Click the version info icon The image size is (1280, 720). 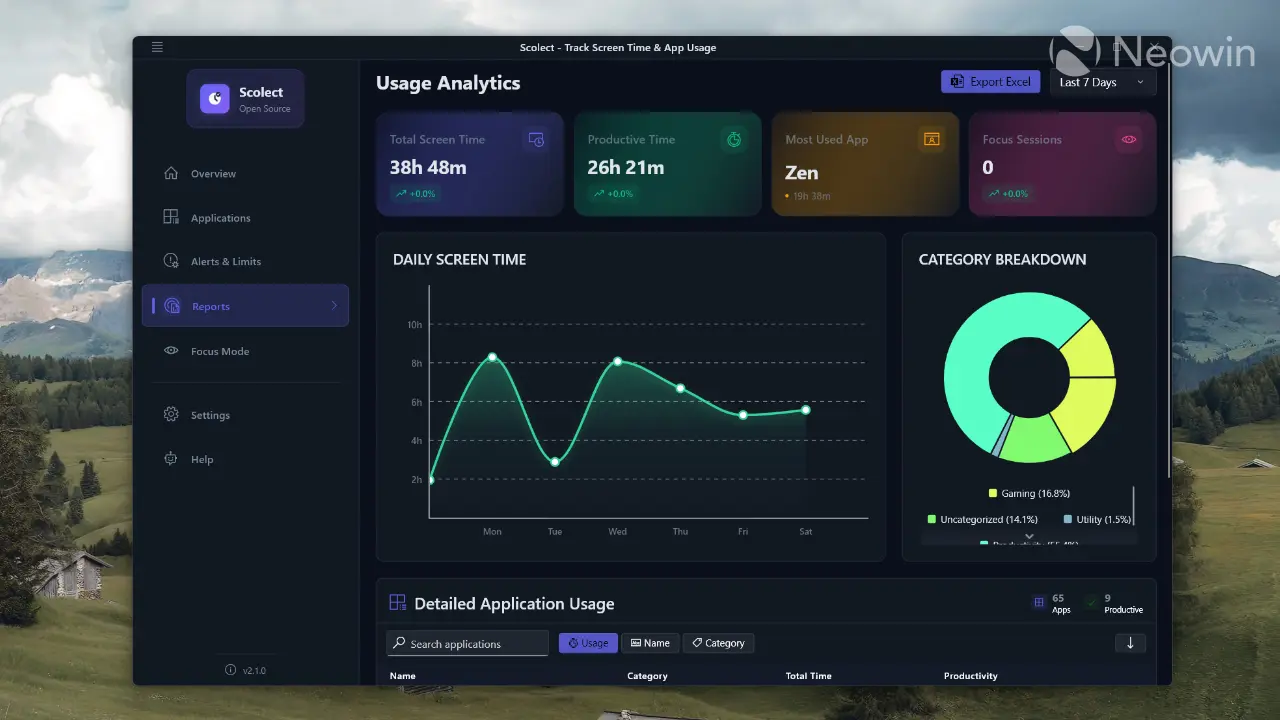[230, 670]
